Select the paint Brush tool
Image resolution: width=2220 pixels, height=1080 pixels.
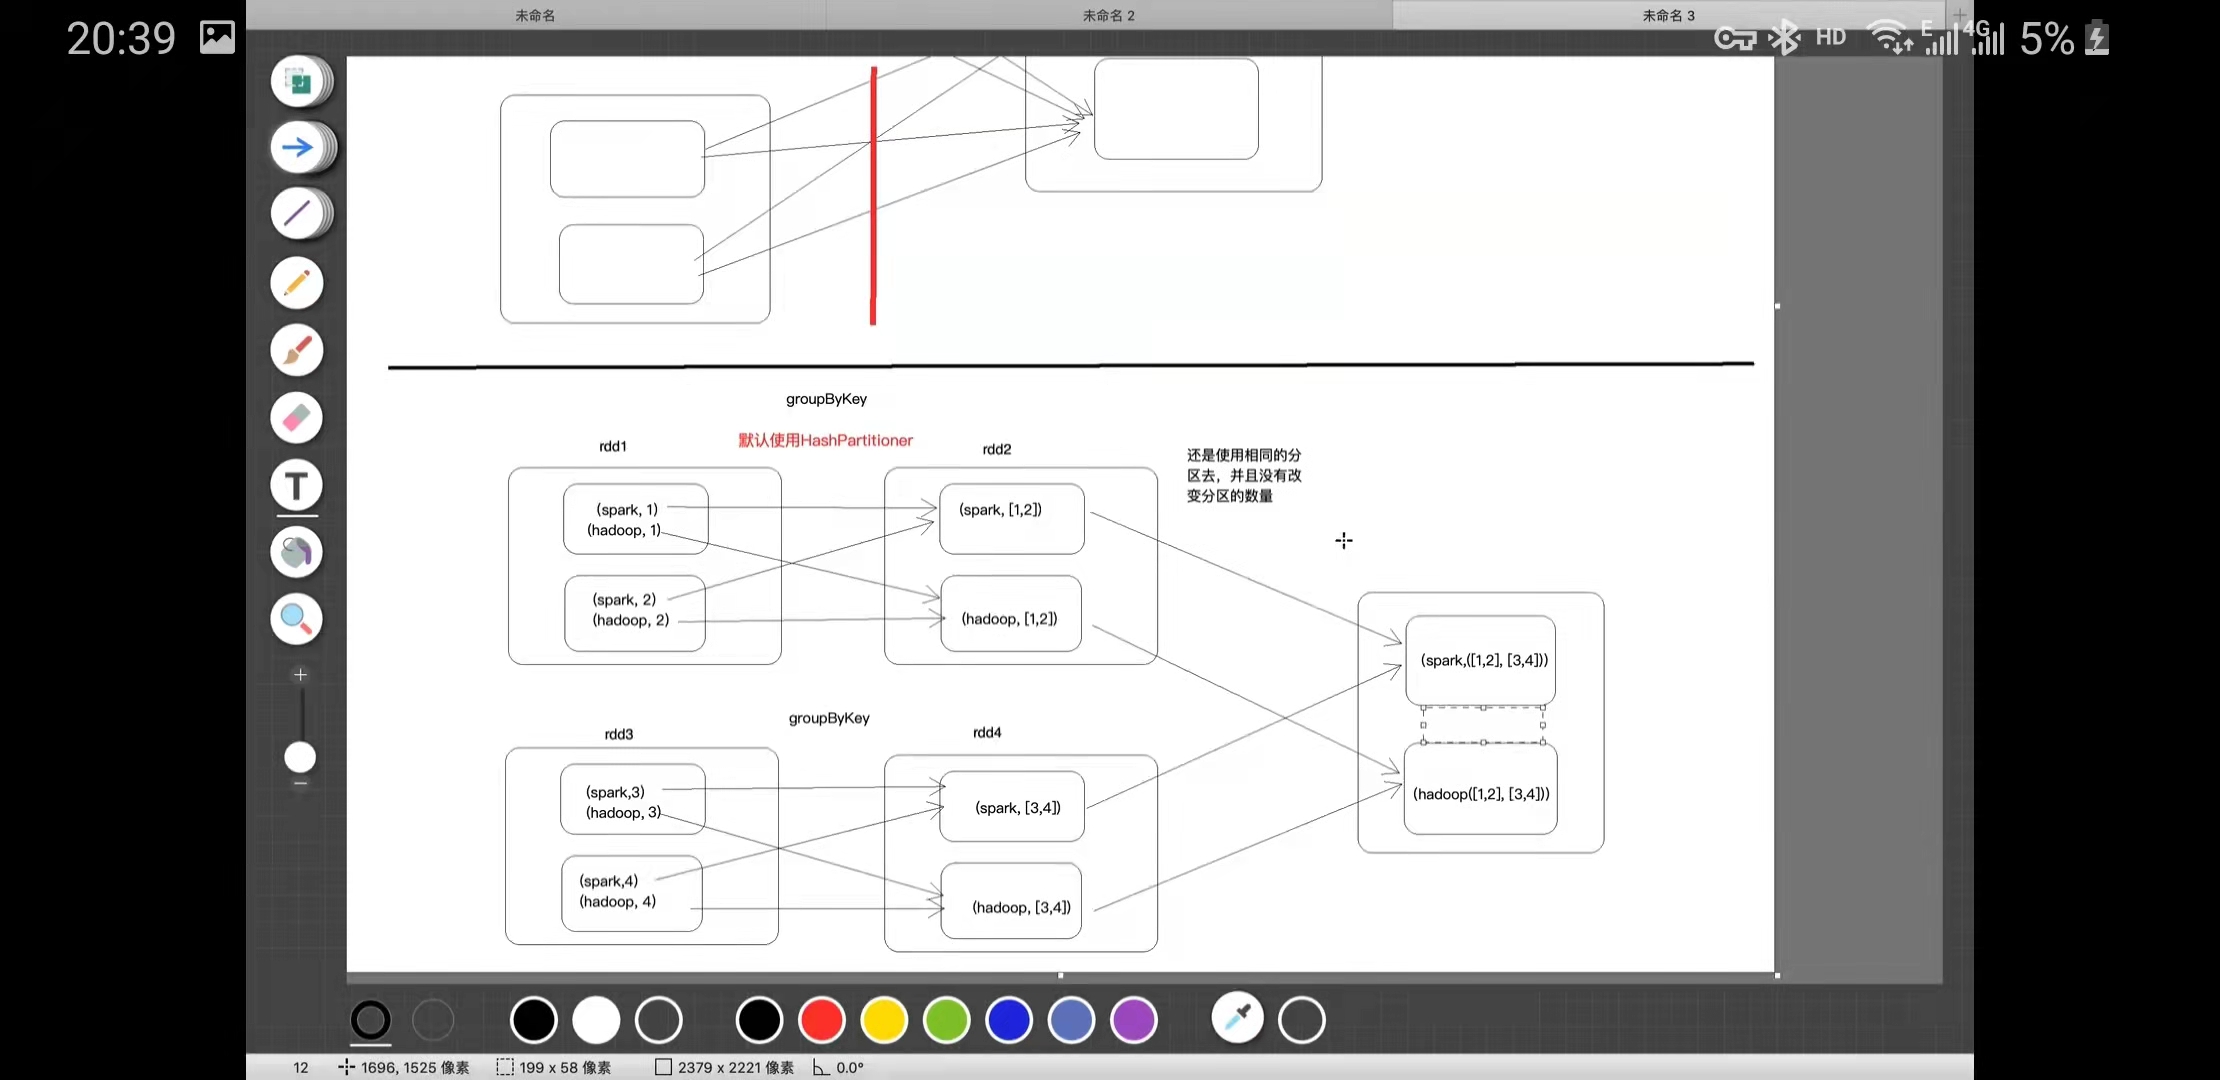[297, 350]
